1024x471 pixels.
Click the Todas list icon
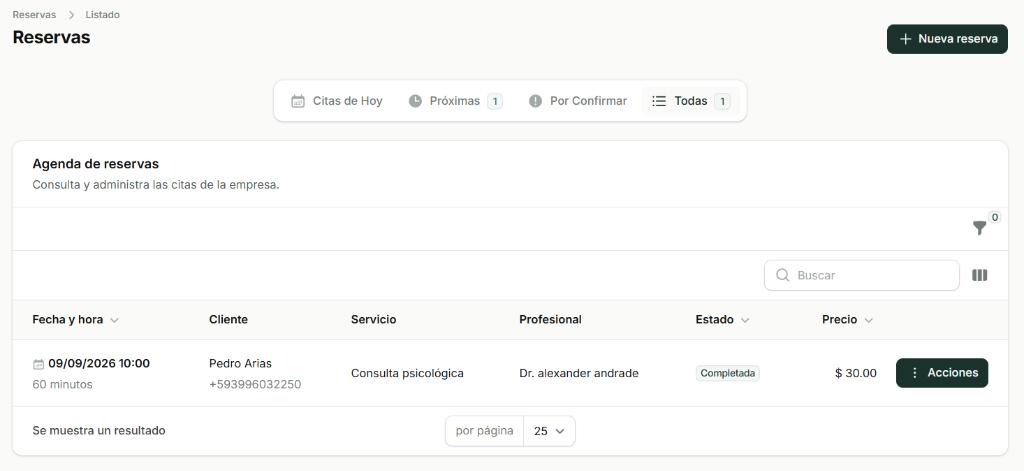click(659, 101)
